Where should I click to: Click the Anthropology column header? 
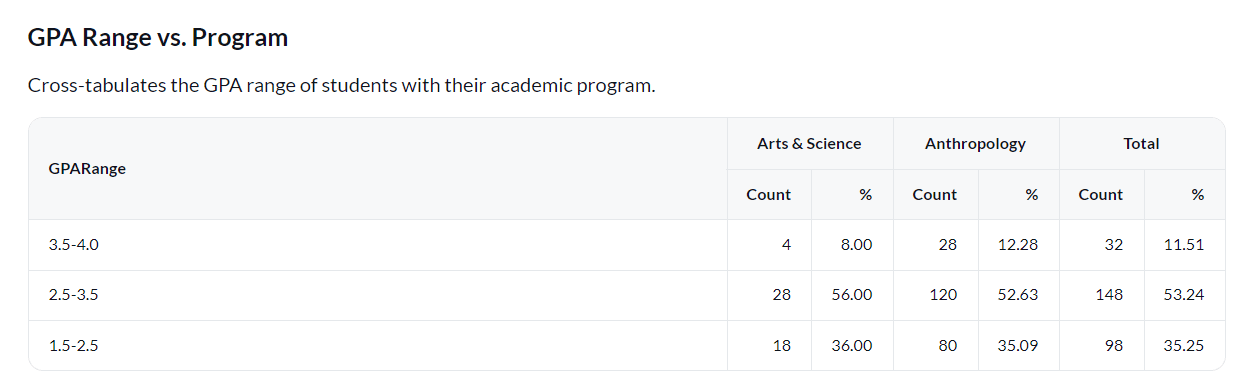975,144
